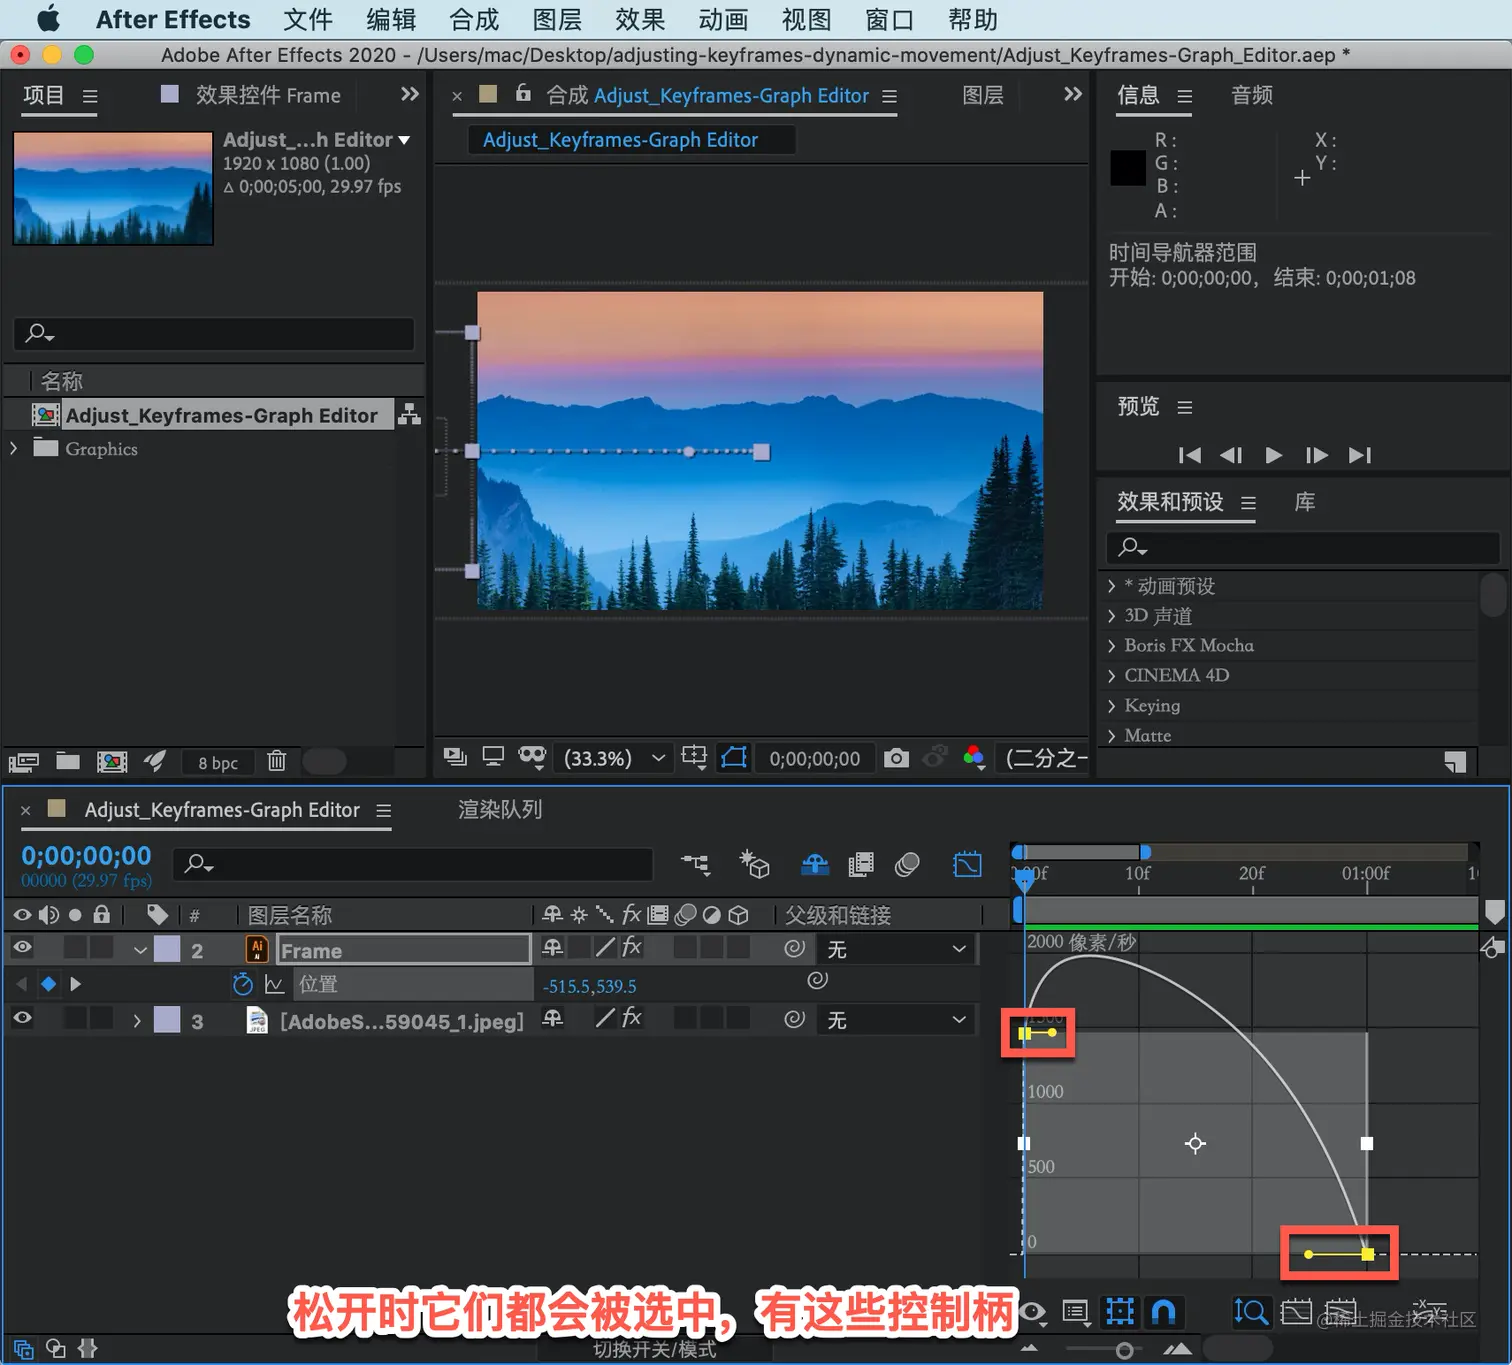
Task: Open graph type and options menu icon
Action: coord(1076,1311)
